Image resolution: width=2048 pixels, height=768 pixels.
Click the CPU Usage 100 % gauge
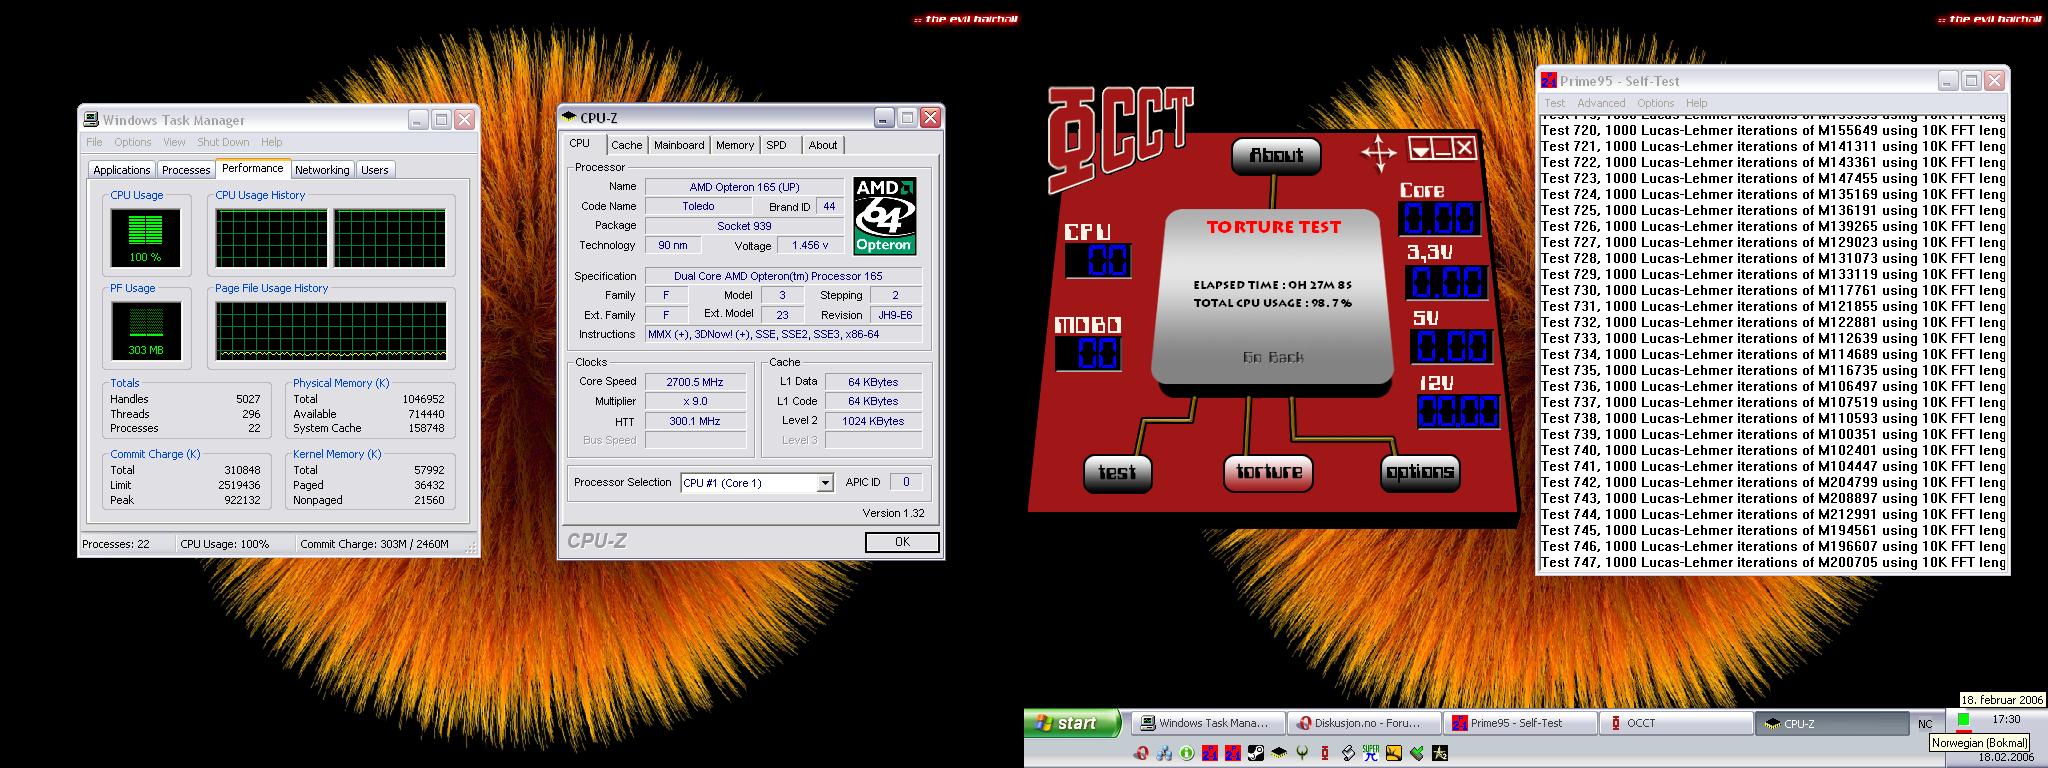(x=145, y=238)
